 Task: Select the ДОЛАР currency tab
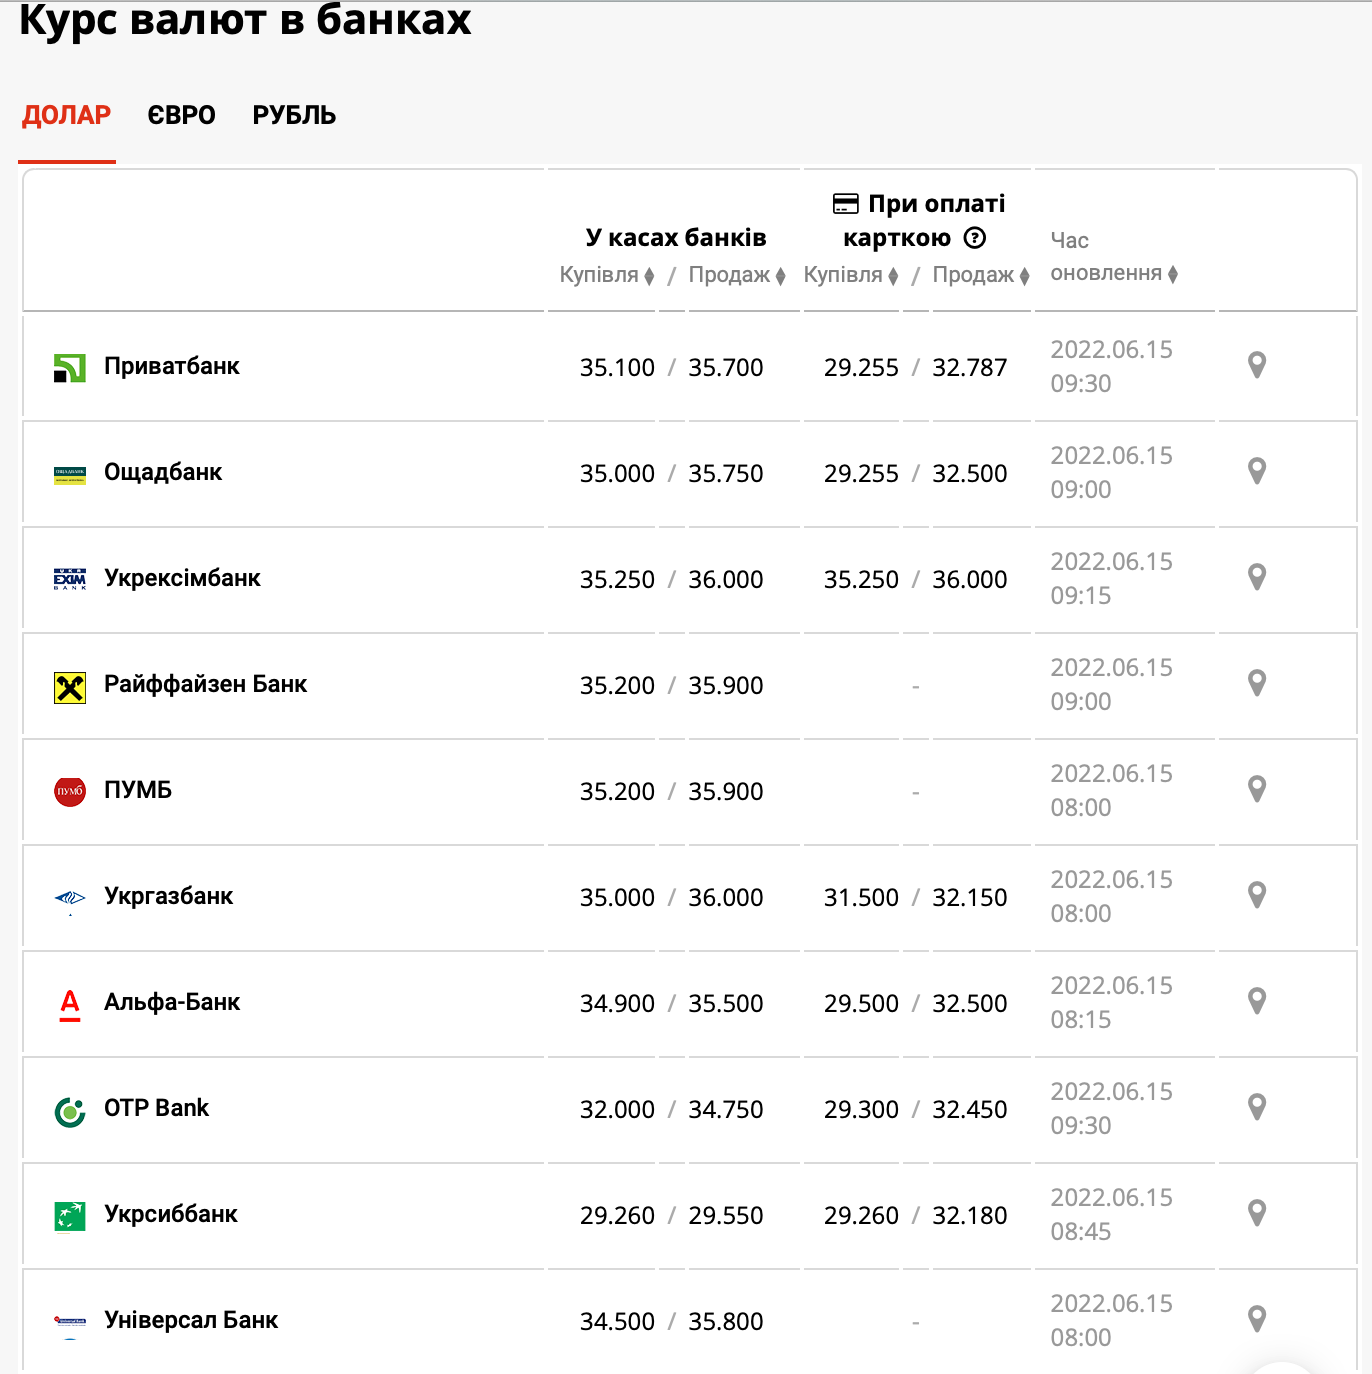coord(67,116)
